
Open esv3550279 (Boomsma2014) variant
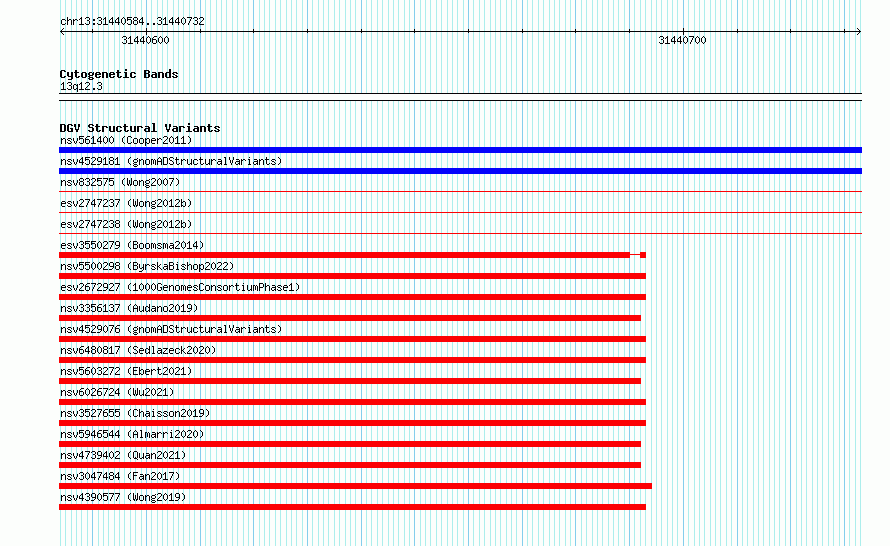click(x=132, y=245)
